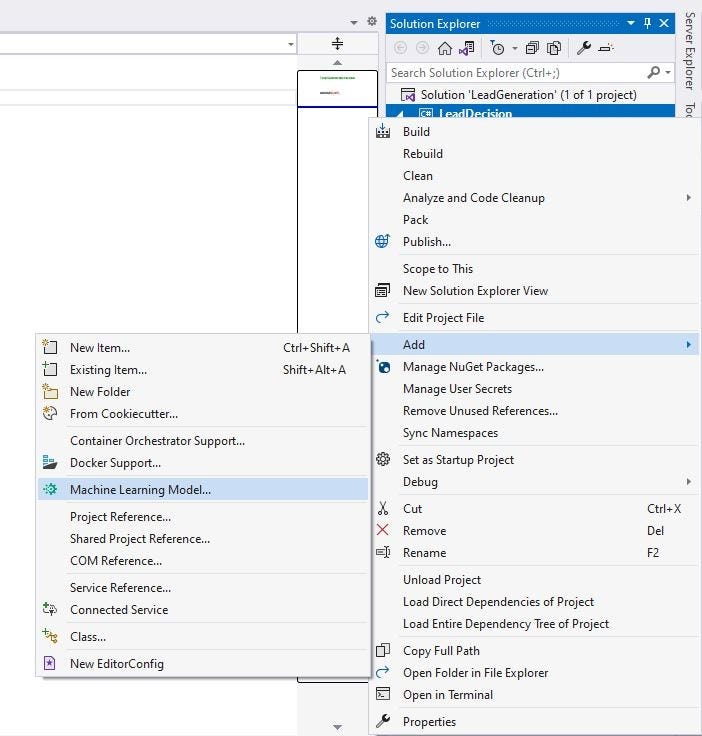Click the Pending Changes Filter clock icon
This screenshot has height=736, width=702.
497,48
